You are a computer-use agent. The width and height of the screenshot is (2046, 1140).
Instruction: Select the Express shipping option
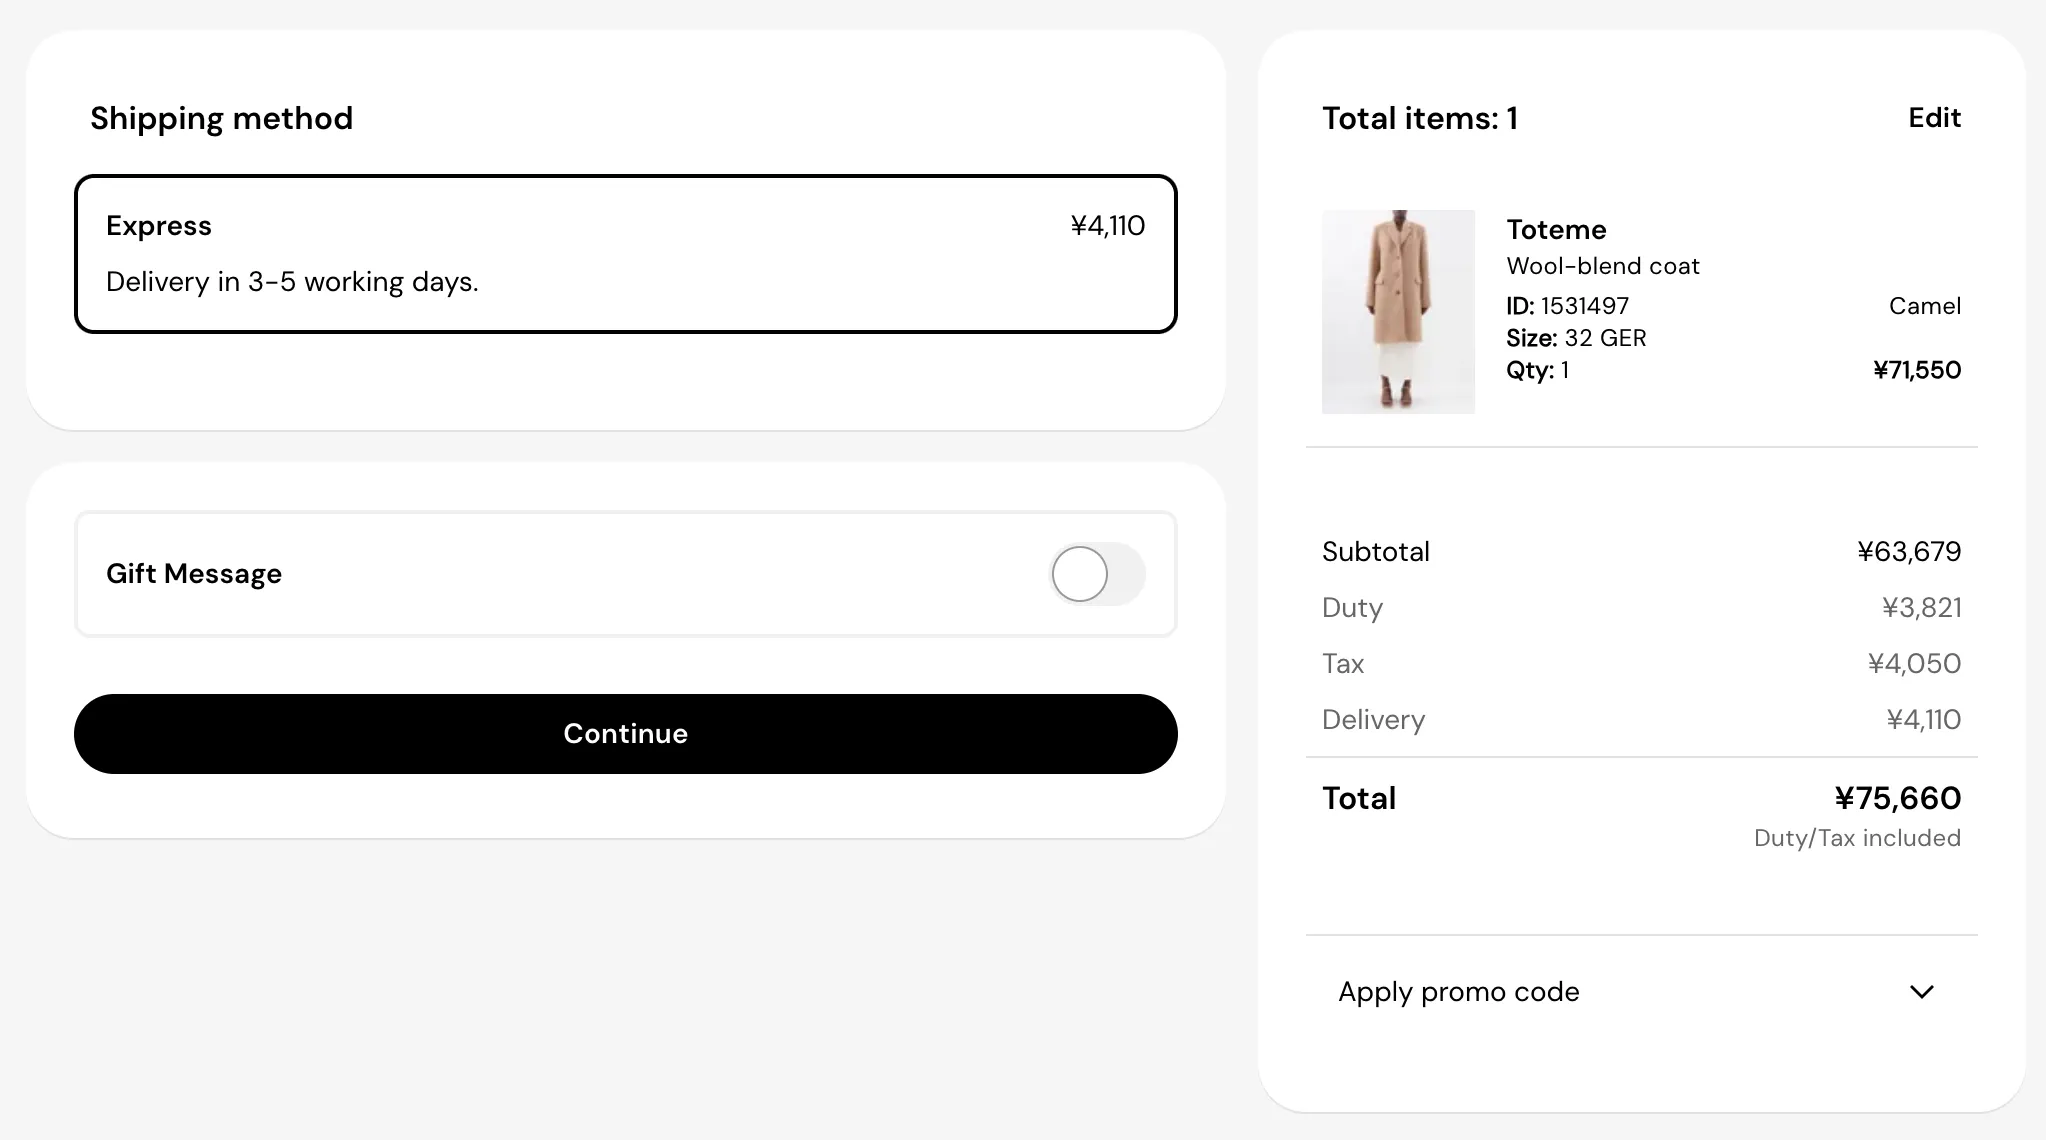(x=626, y=254)
